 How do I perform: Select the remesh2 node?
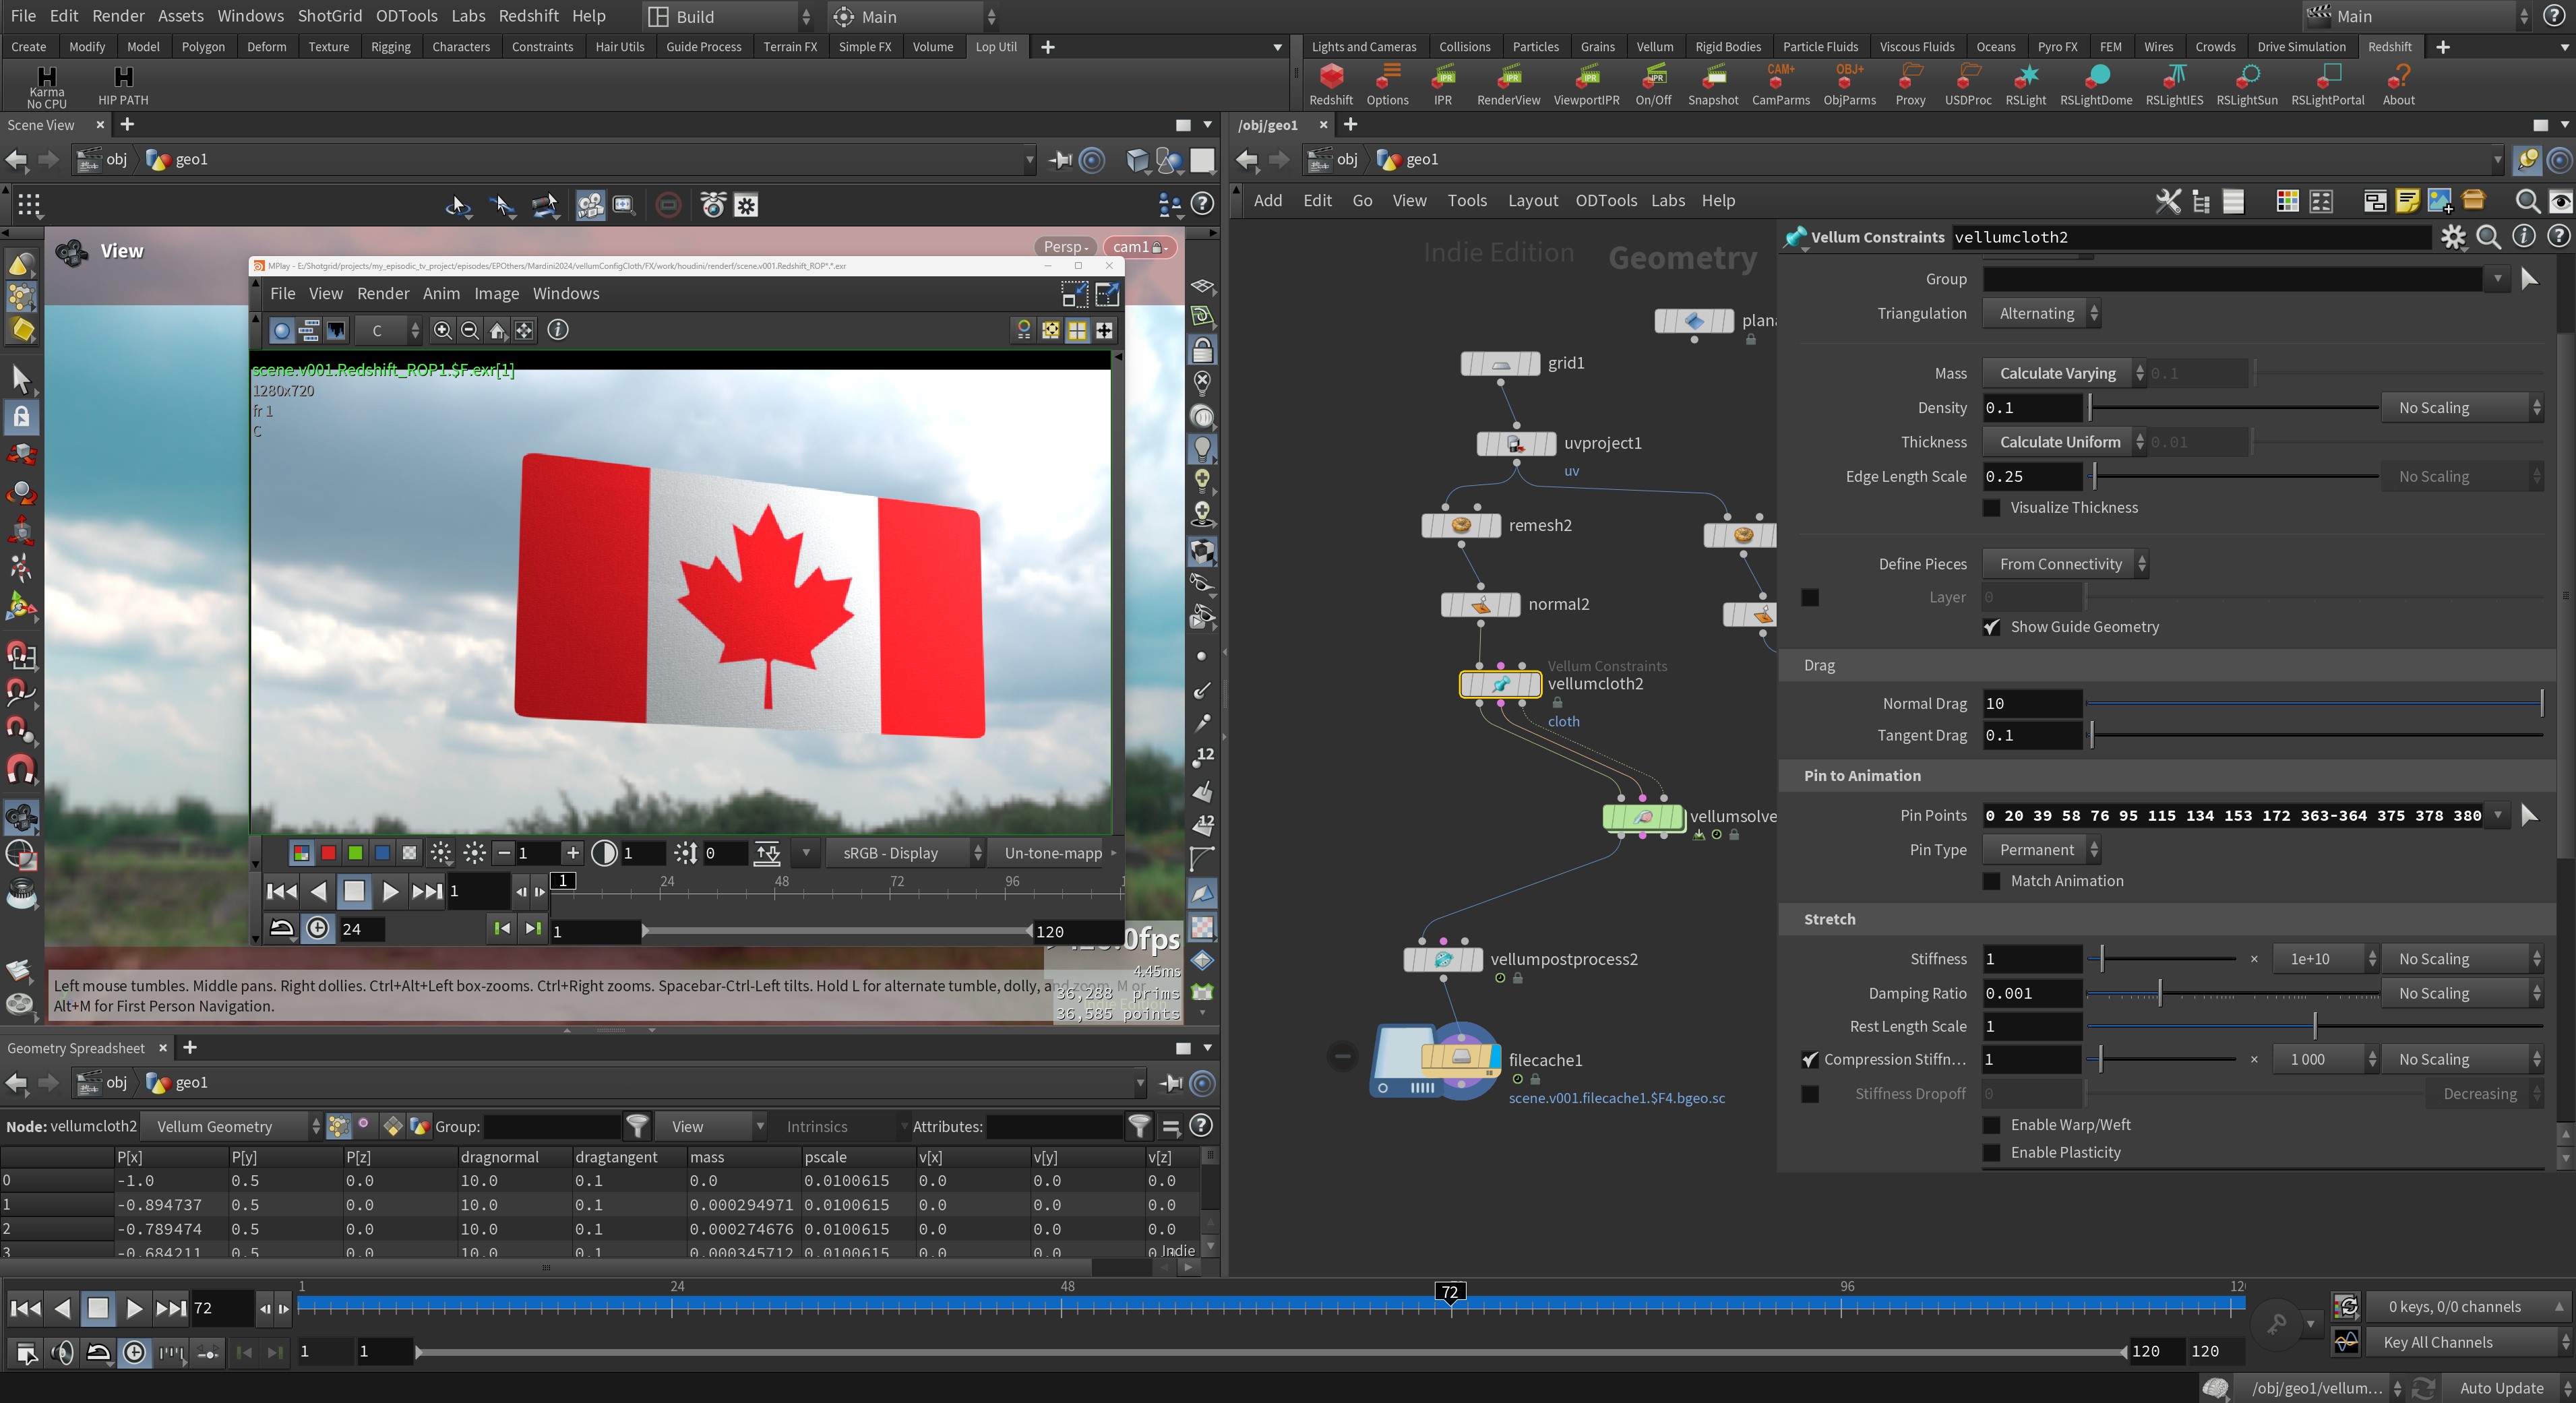(x=1461, y=525)
